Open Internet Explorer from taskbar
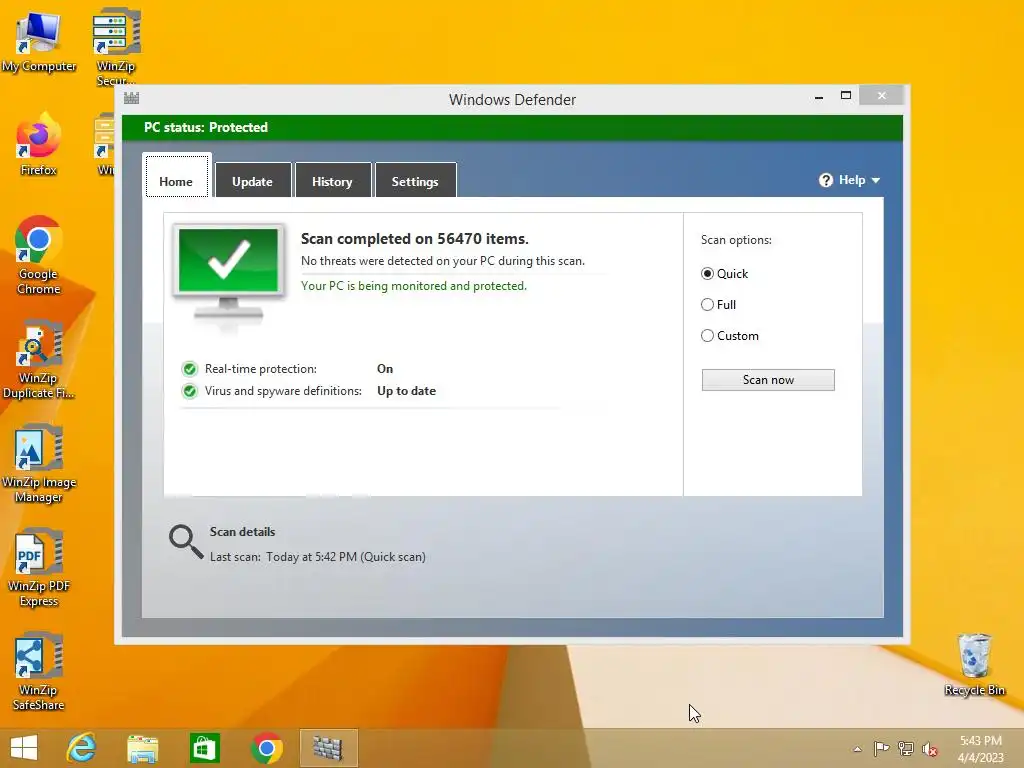 pos(82,748)
